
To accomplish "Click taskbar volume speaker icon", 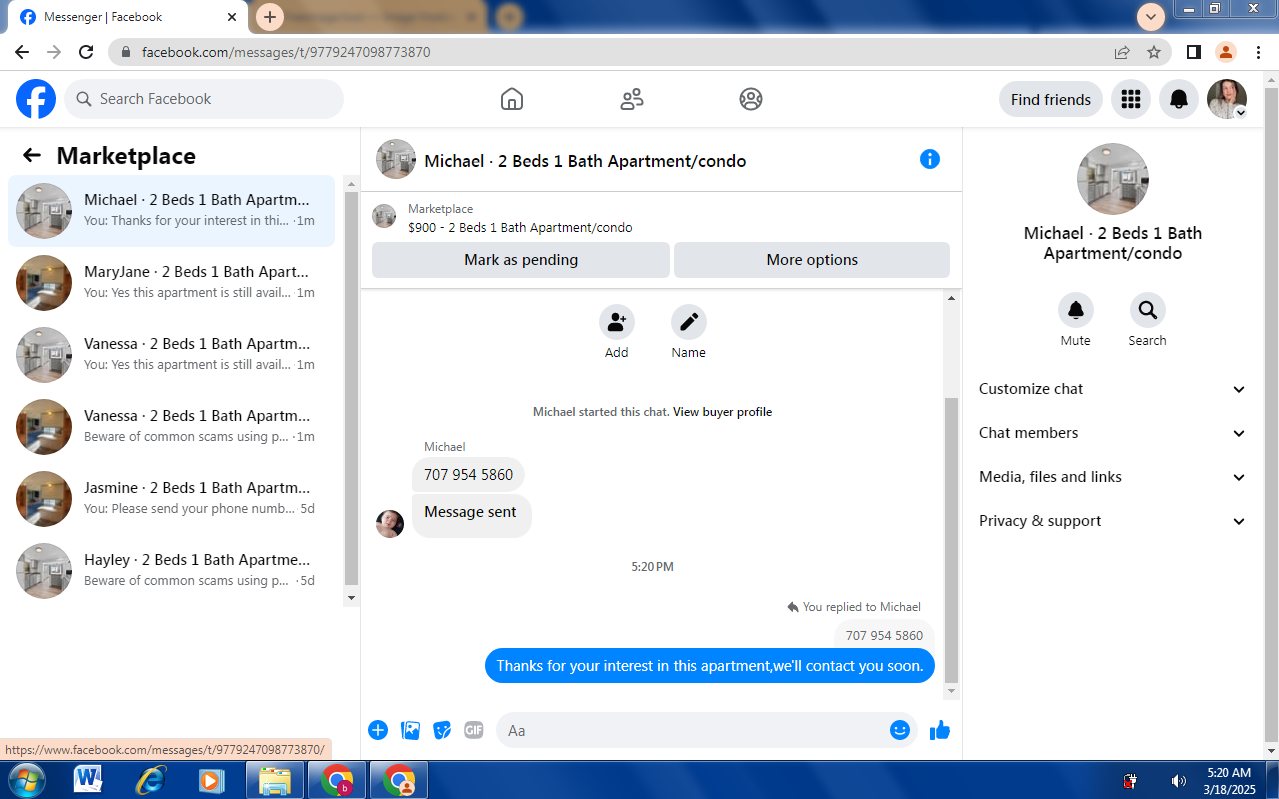I will pos(1178,781).
